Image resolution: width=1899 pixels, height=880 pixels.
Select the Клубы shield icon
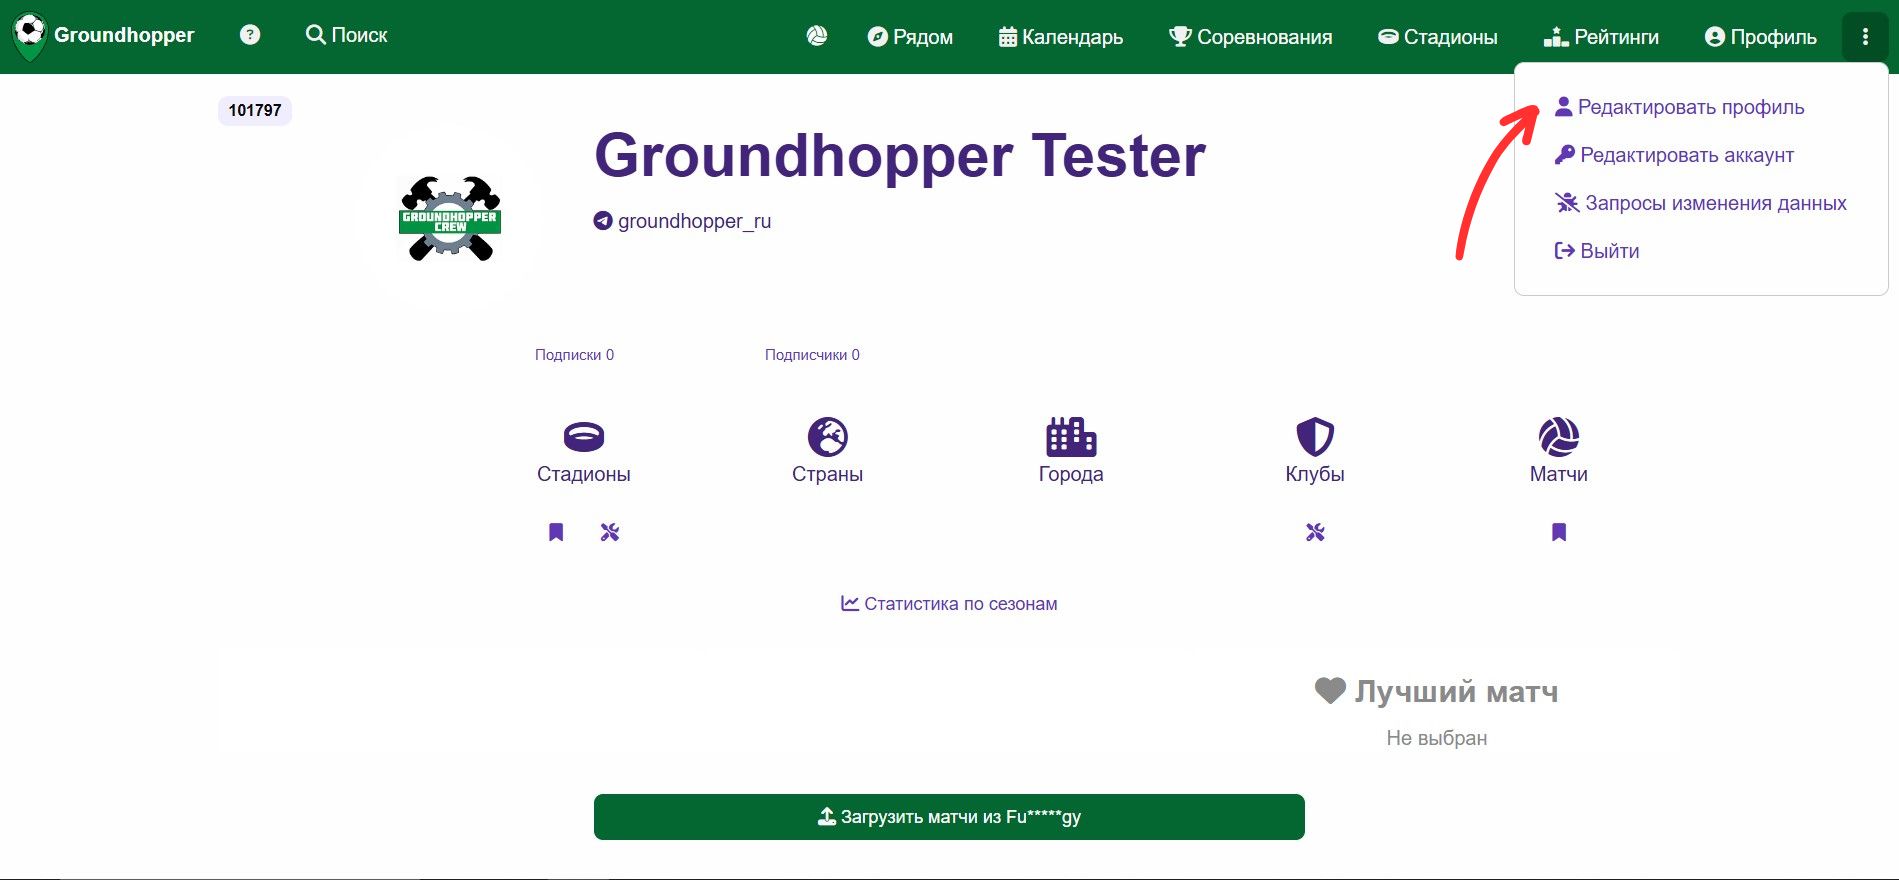point(1315,437)
